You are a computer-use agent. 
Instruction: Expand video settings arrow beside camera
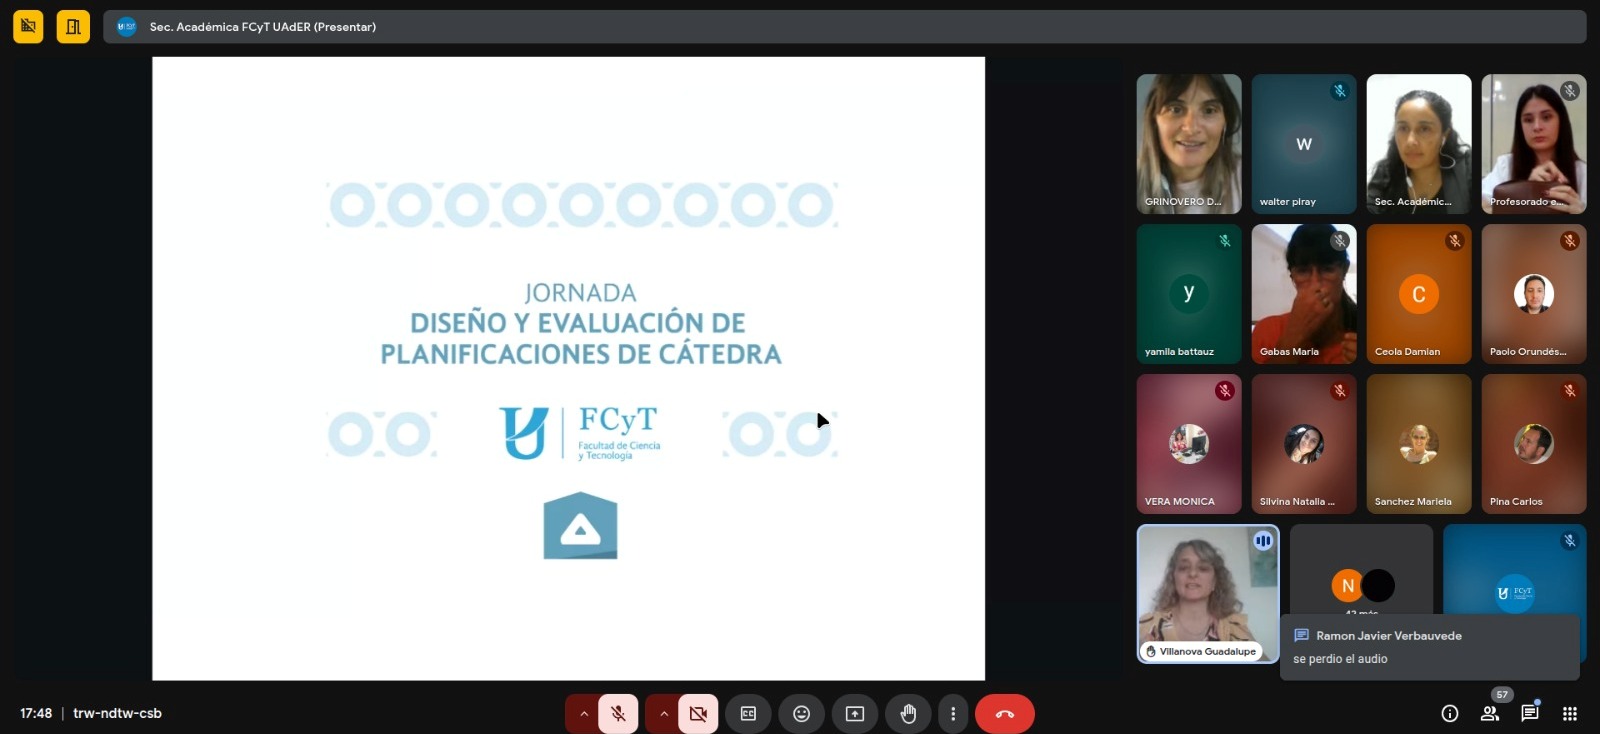pos(663,713)
